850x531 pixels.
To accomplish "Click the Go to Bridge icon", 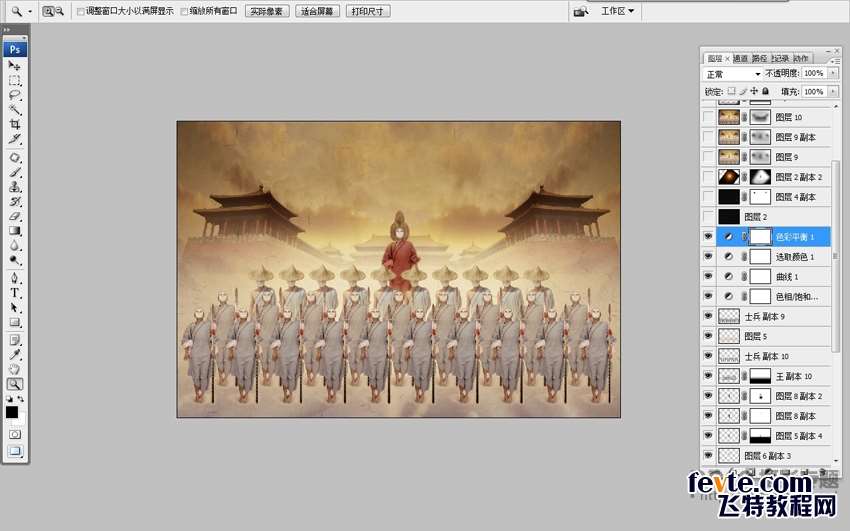I will tap(581, 11).
